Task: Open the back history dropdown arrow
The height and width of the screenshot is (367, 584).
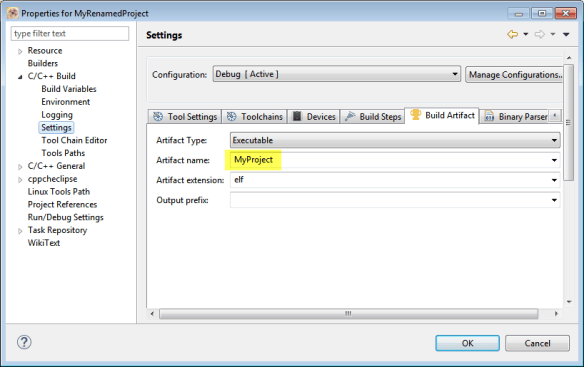Action: pos(526,34)
